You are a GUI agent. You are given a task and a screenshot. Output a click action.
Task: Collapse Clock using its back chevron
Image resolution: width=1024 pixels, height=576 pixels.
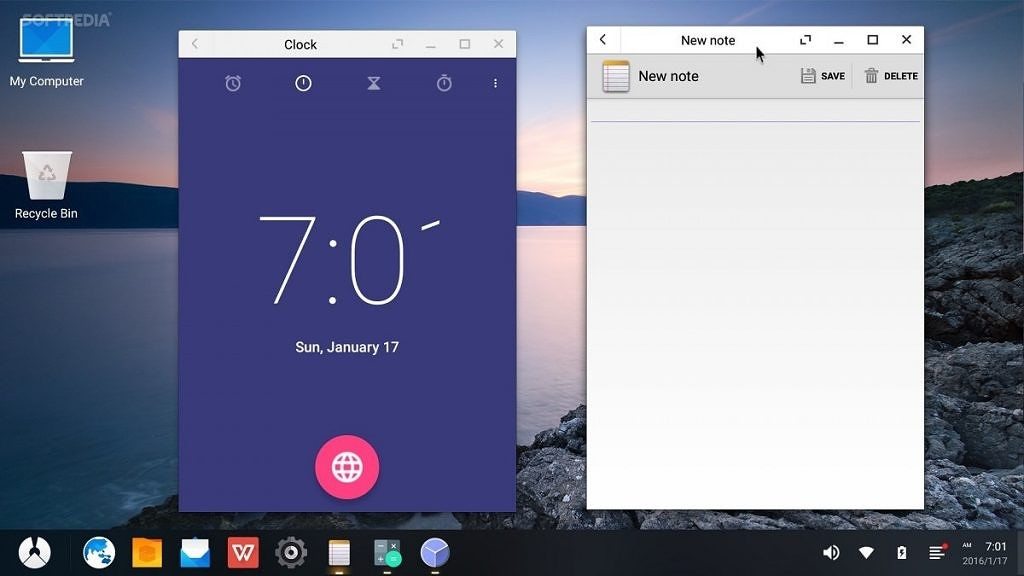click(x=195, y=43)
